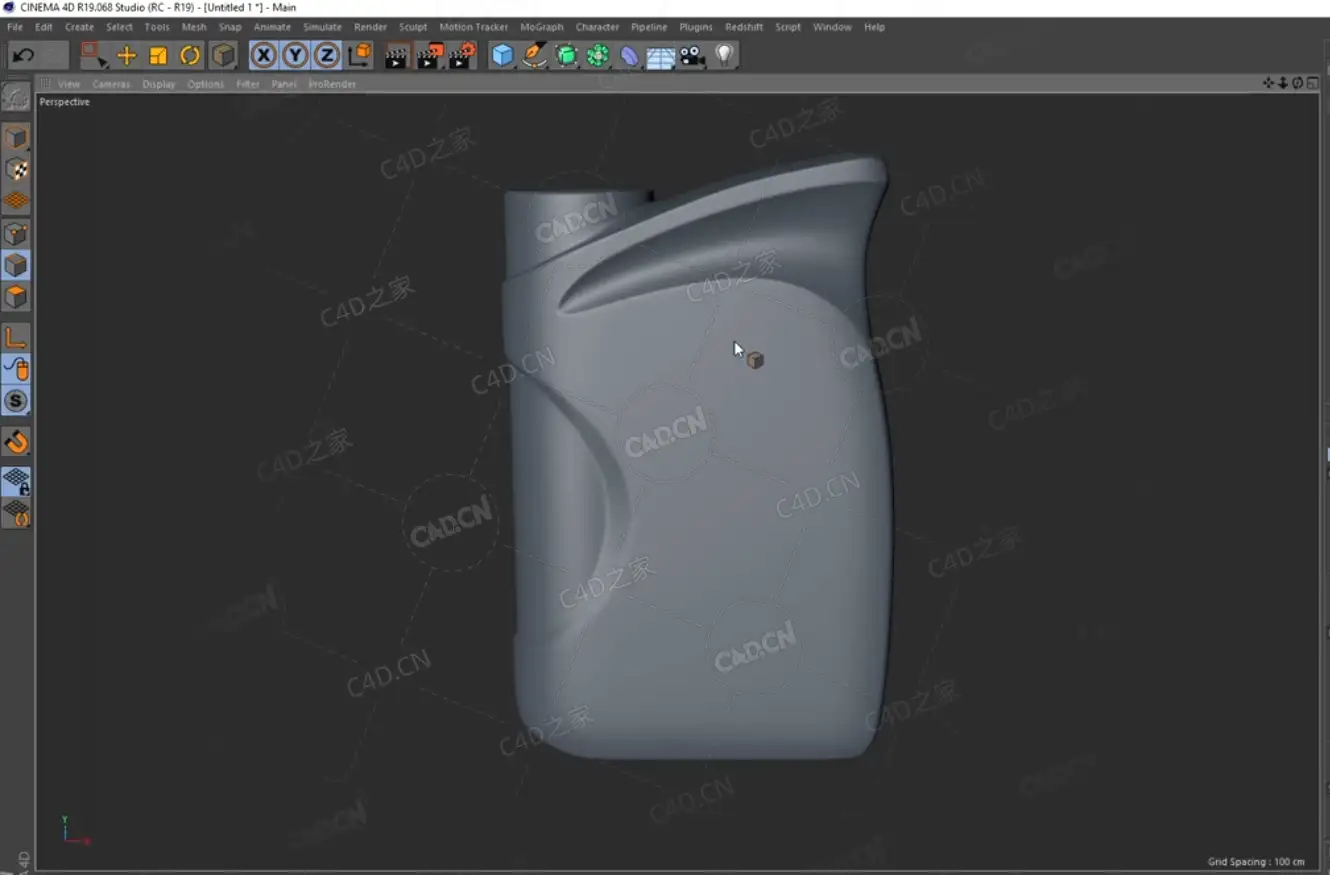Open the Motion Tracker menu

474,27
